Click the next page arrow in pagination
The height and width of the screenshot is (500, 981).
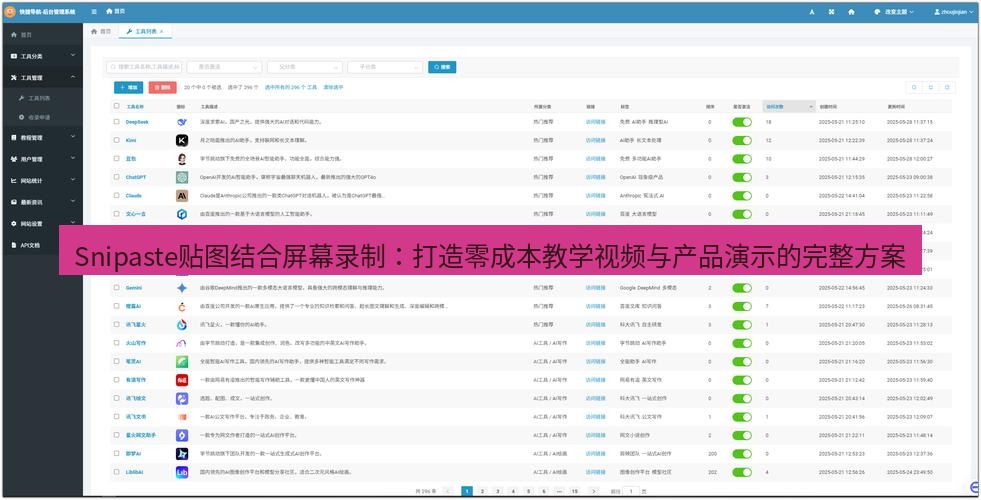[594, 491]
